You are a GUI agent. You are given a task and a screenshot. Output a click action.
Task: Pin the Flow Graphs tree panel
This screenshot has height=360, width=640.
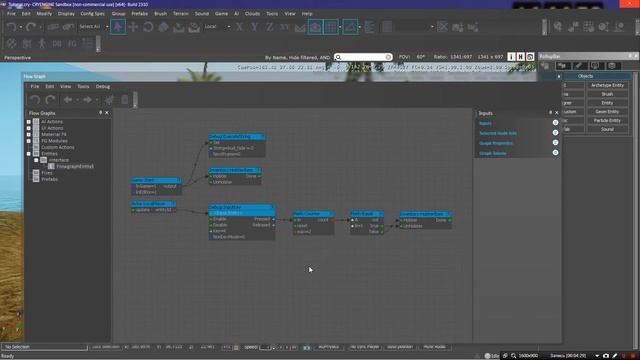tap(100, 113)
